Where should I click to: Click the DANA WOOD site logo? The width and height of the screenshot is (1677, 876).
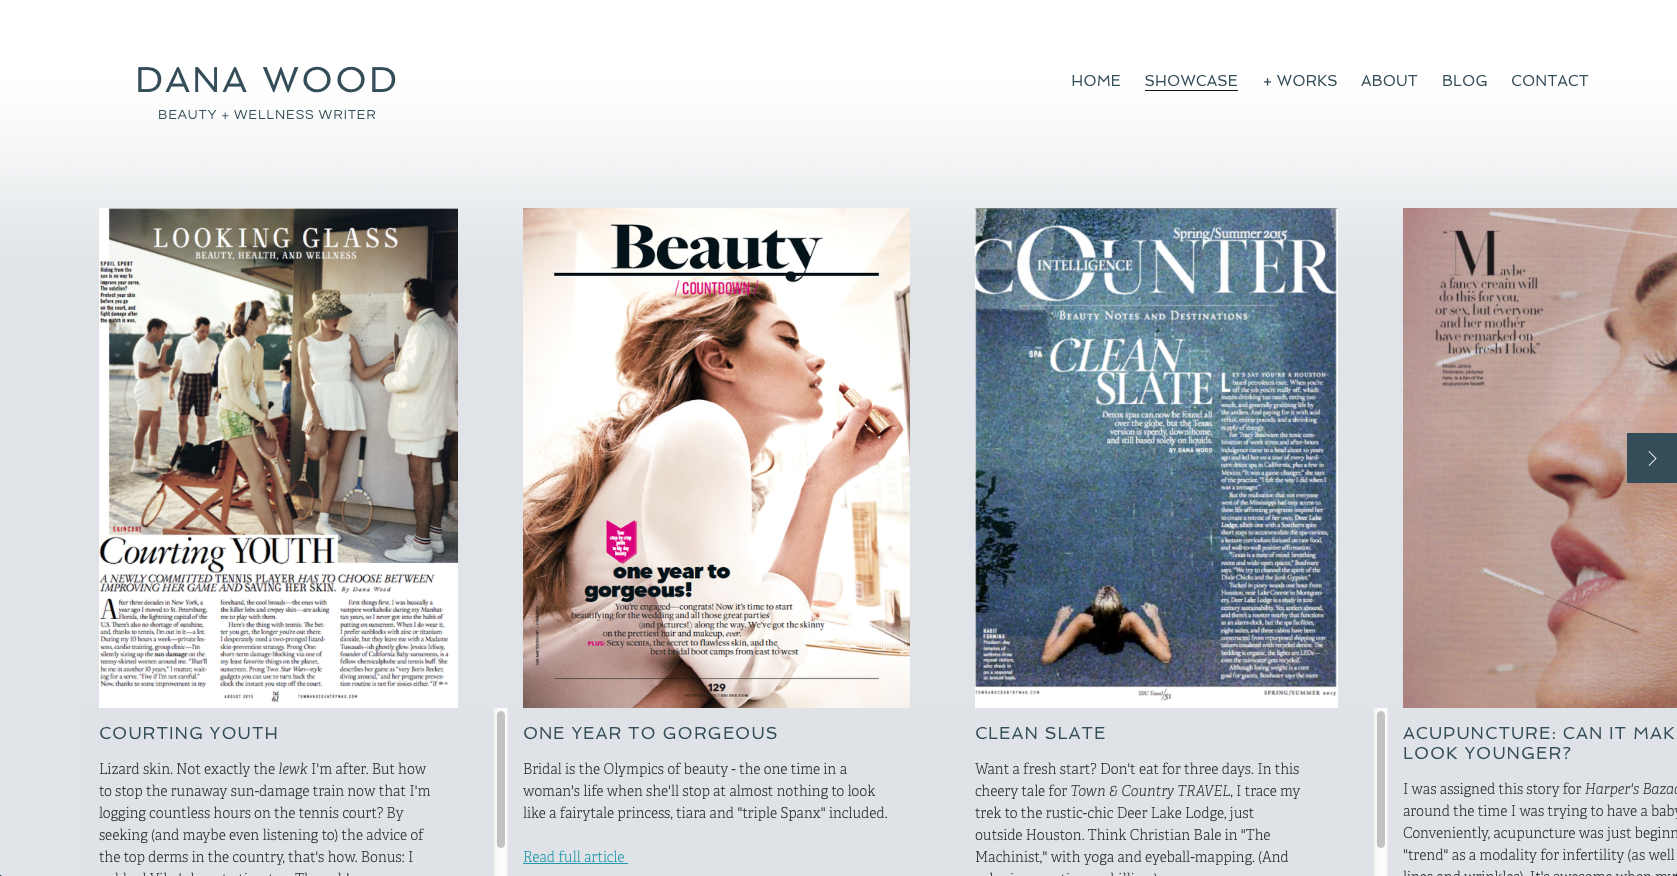pyautogui.click(x=266, y=80)
